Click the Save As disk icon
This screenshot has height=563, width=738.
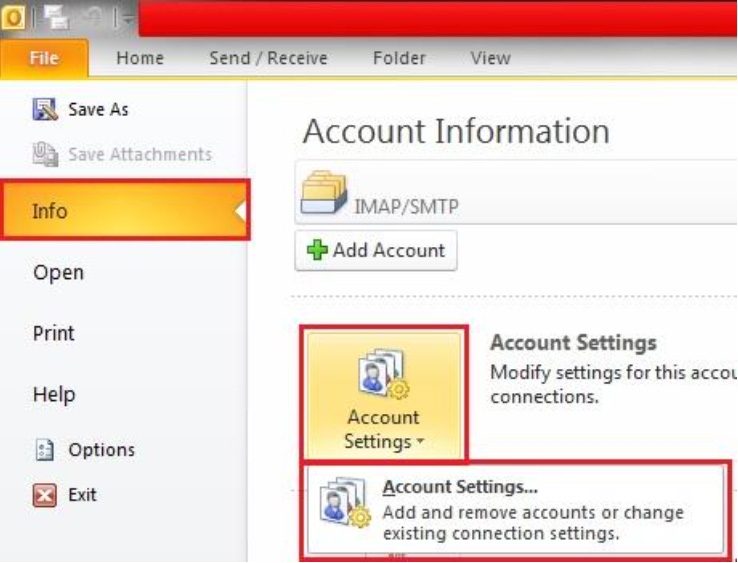pos(45,109)
